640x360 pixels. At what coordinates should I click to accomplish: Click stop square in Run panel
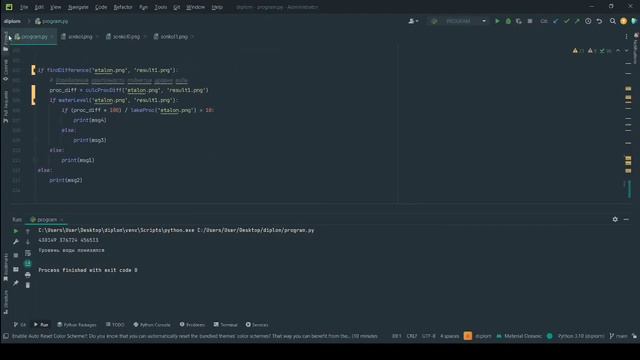16,255
